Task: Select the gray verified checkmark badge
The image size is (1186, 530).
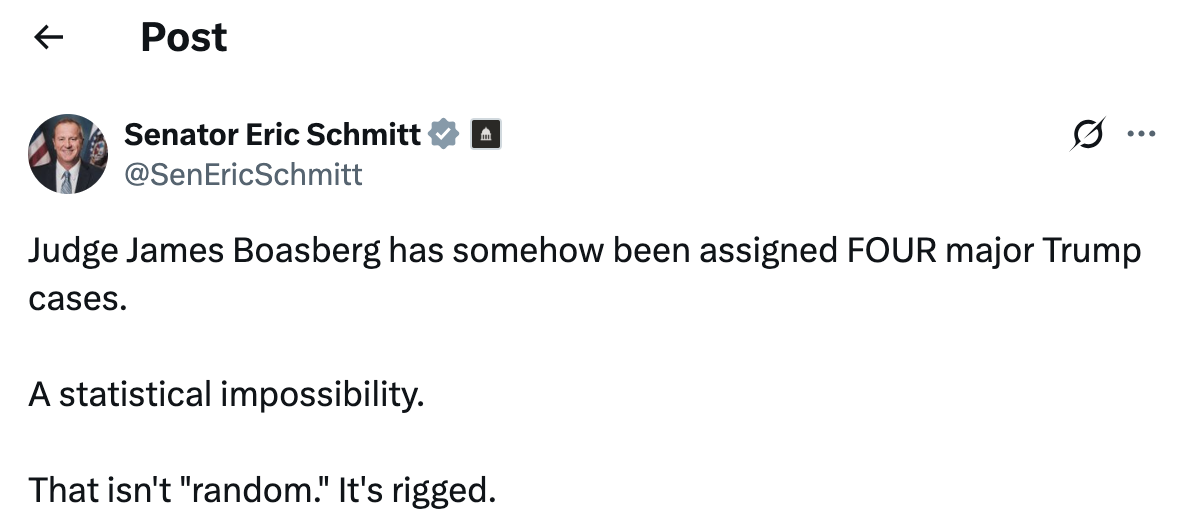Action: (x=443, y=134)
